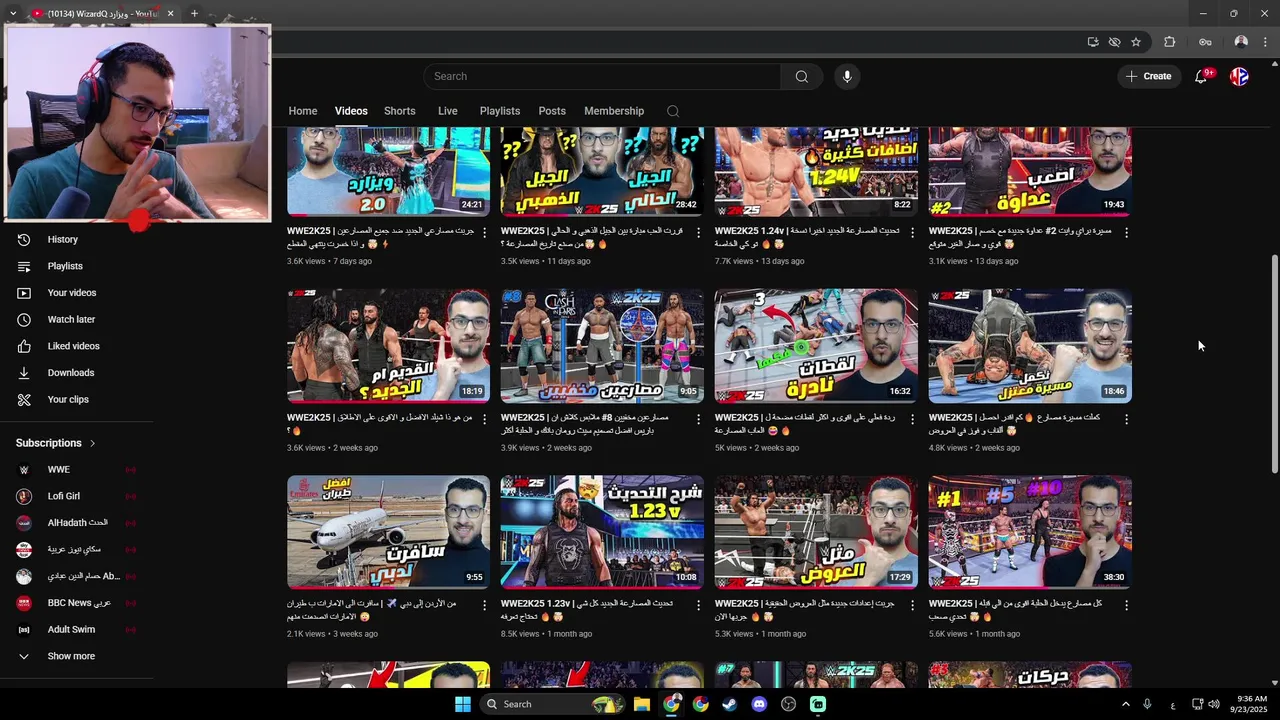This screenshot has height=720, width=1280.
Task: Open WWE2K25 1.23v video title
Action: 588,610
